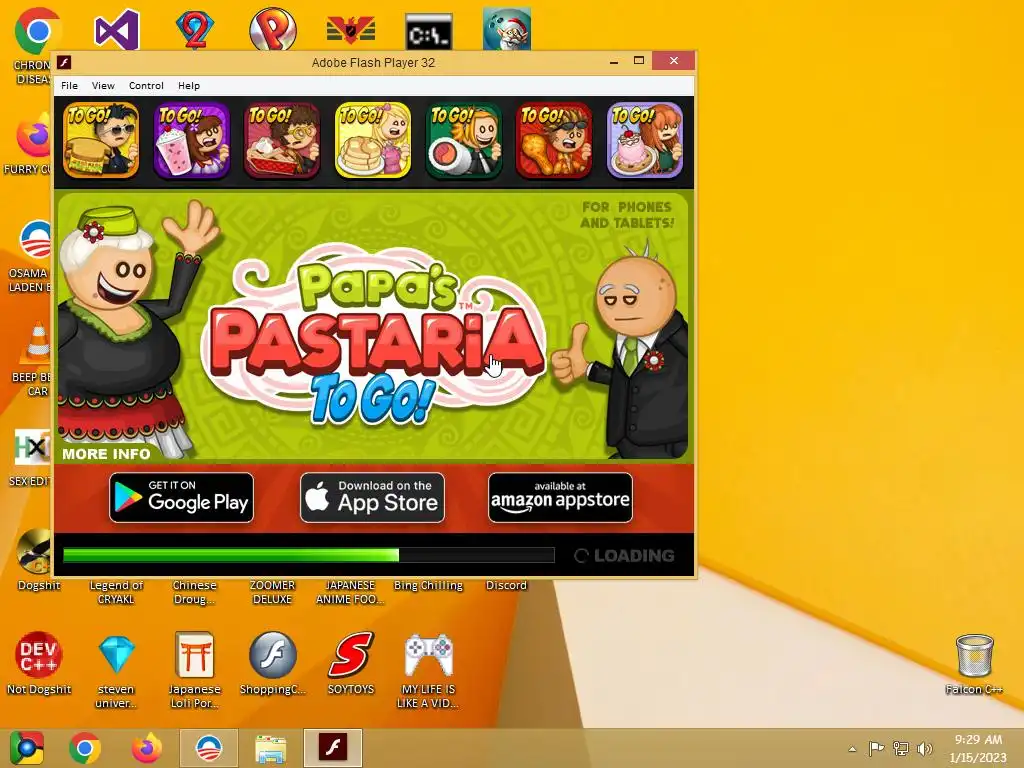This screenshot has width=1024, height=768.
Task: Open the Falcon C++ recycle bin icon
Action: pos(974,664)
